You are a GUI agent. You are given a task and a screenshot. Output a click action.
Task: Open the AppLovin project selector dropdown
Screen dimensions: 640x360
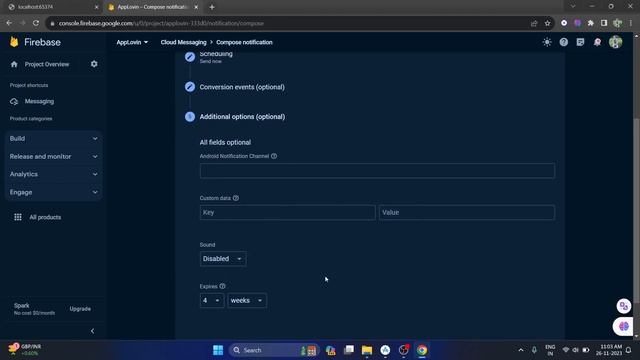pos(132,42)
